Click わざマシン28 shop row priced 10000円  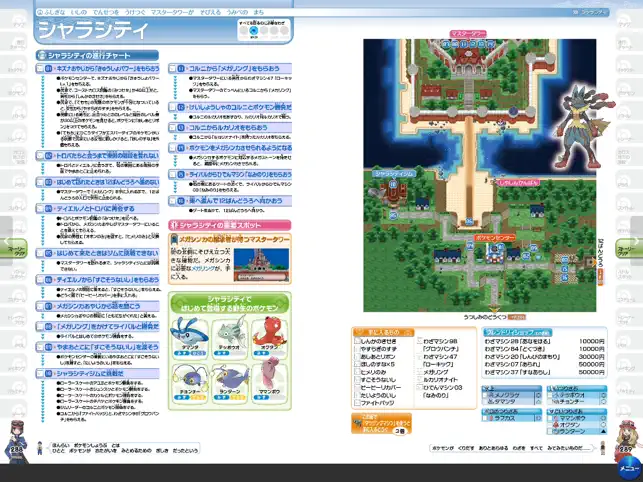pos(544,341)
